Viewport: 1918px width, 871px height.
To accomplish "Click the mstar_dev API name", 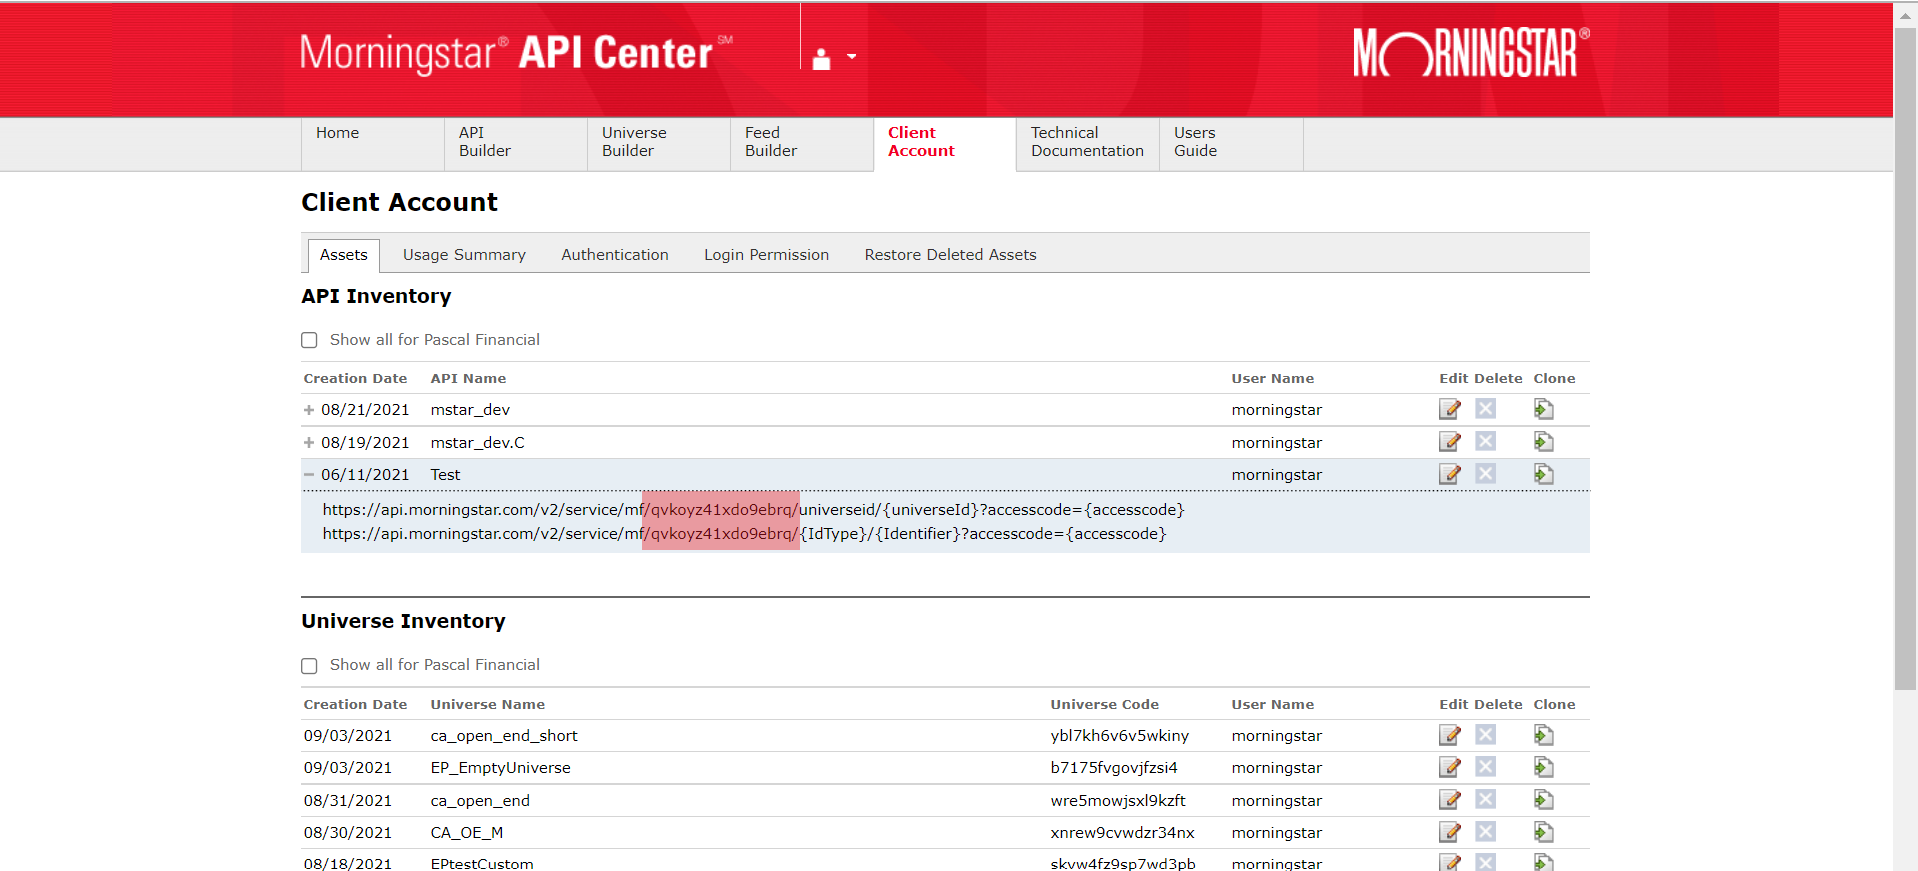I will pyautogui.click(x=470, y=410).
